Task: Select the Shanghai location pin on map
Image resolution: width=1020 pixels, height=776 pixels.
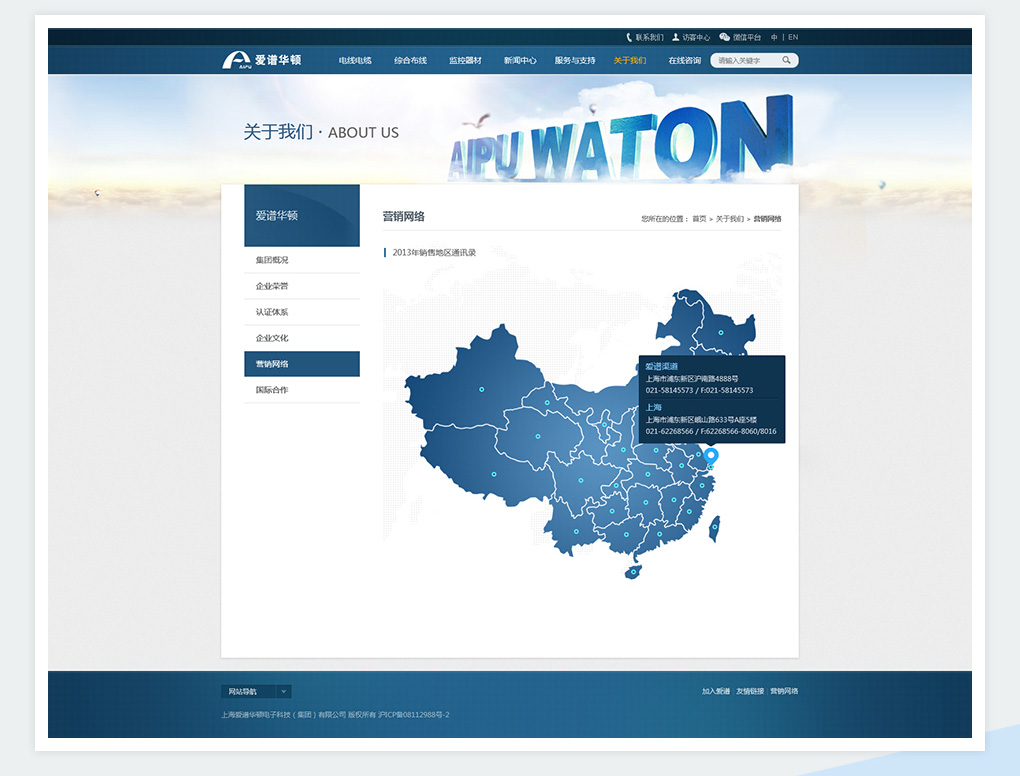Action: coord(711,457)
